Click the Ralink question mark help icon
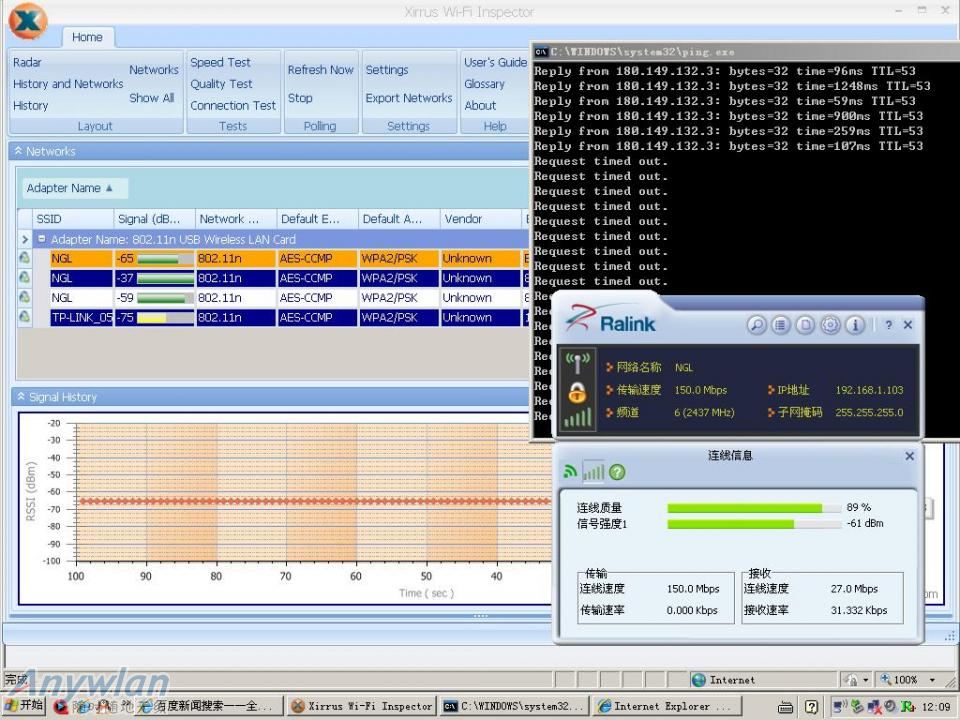 pyautogui.click(x=888, y=325)
